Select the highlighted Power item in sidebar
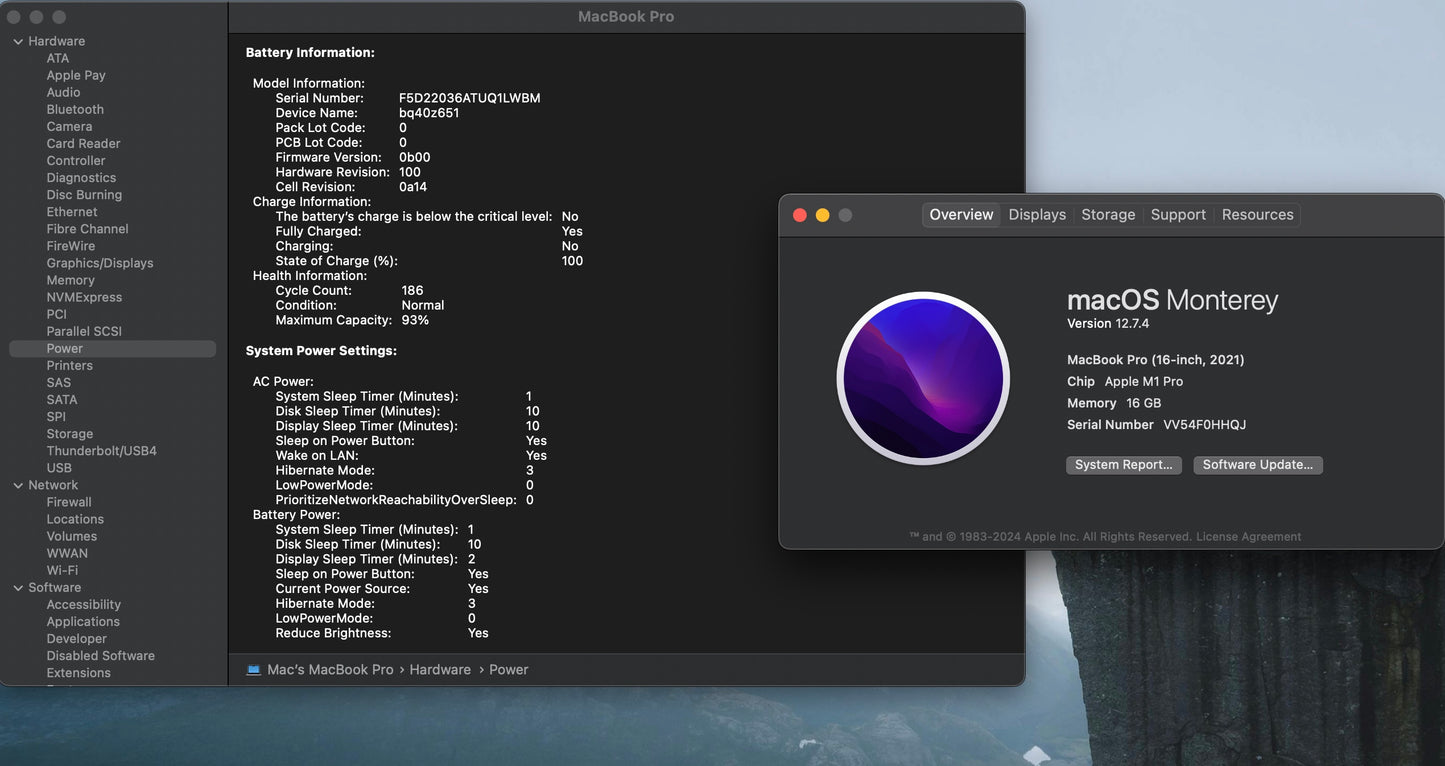 pos(112,349)
